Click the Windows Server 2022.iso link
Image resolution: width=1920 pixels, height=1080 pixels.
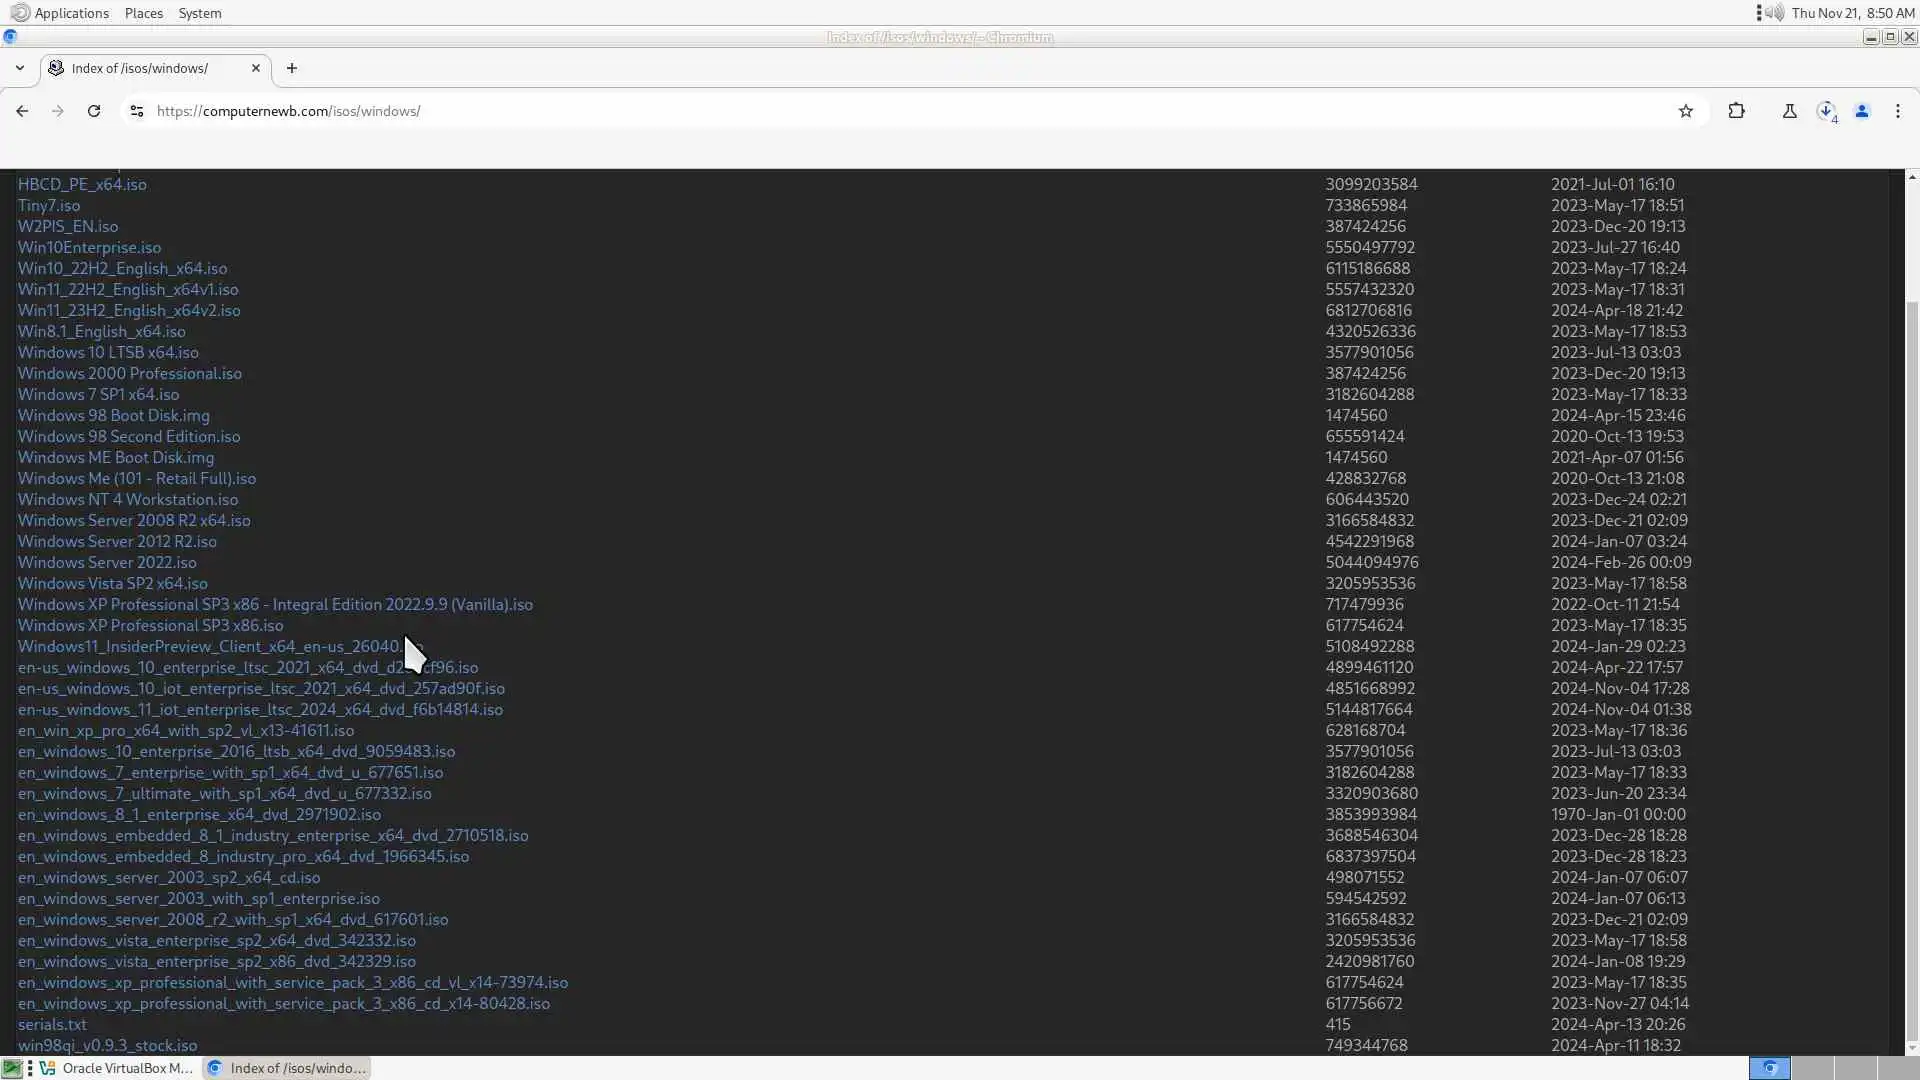[107, 562]
